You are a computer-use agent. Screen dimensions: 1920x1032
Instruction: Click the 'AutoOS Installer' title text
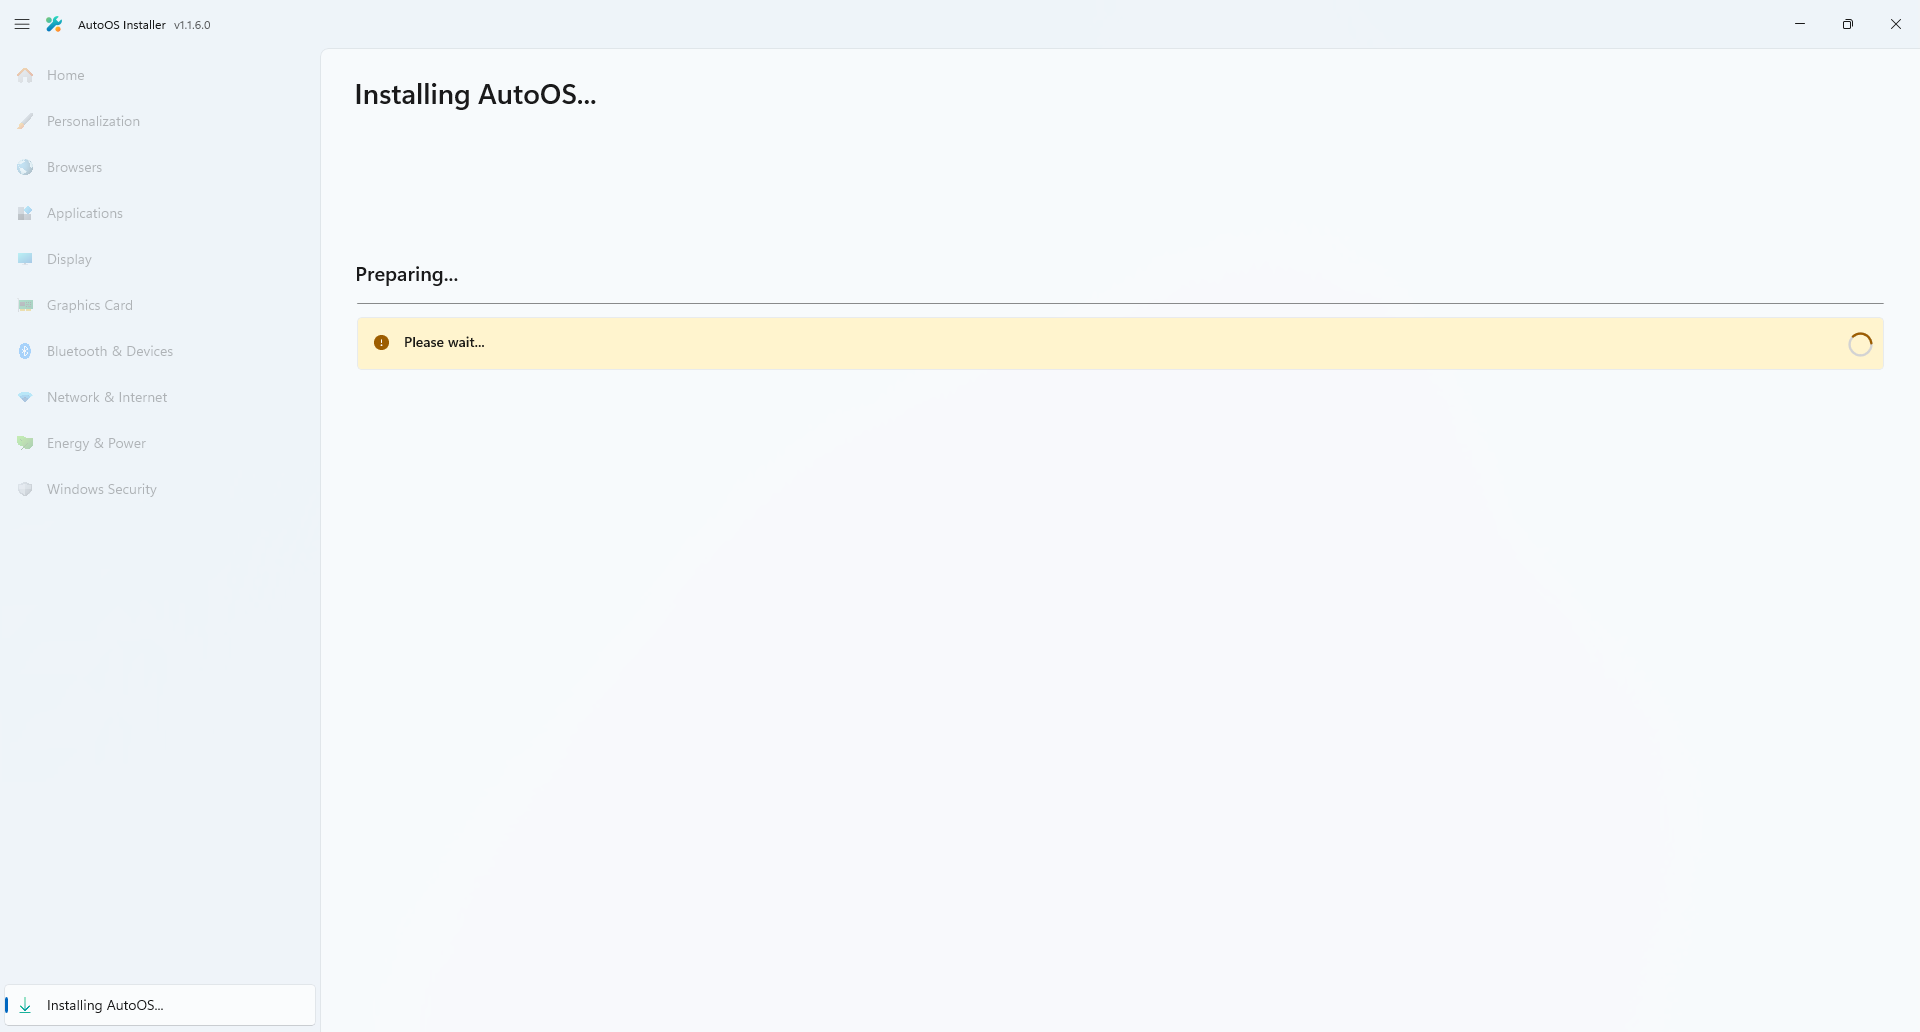point(122,25)
